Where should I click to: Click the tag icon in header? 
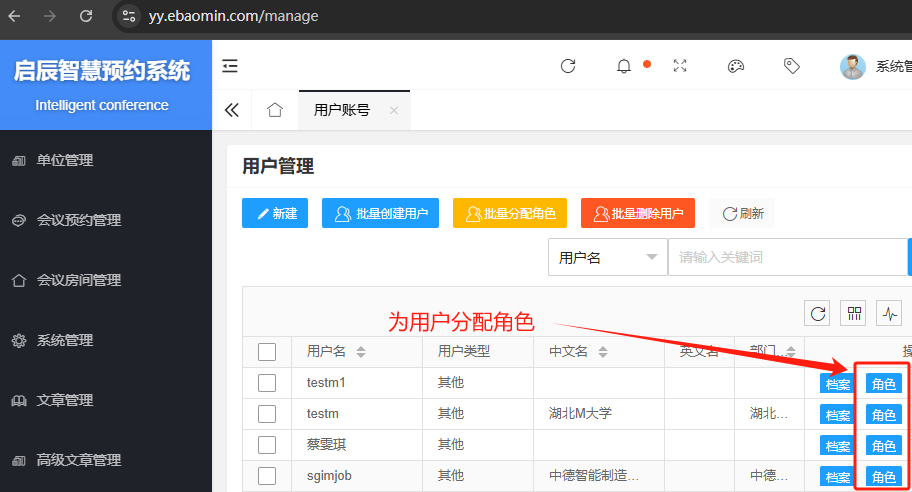pos(792,66)
